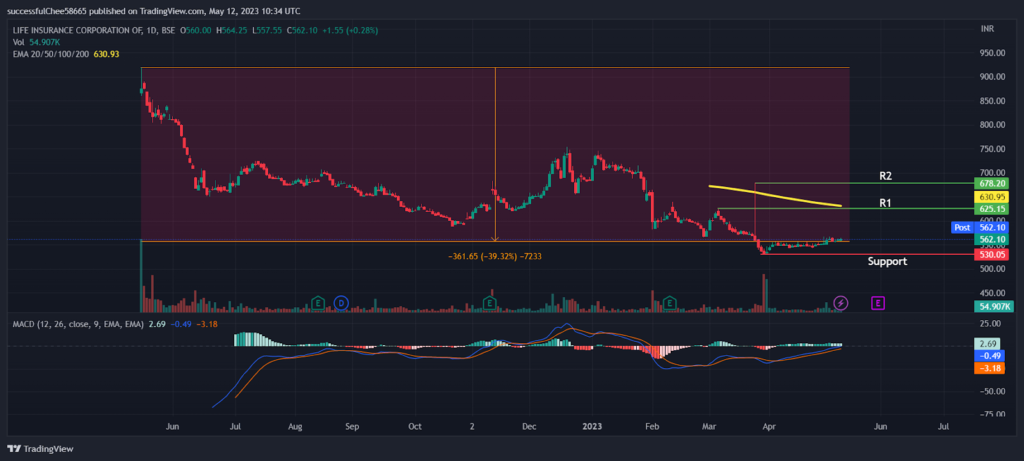Click the 900.00 price axis label
Image resolution: width=1024 pixels, height=461 pixels.
tap(992, 77)
